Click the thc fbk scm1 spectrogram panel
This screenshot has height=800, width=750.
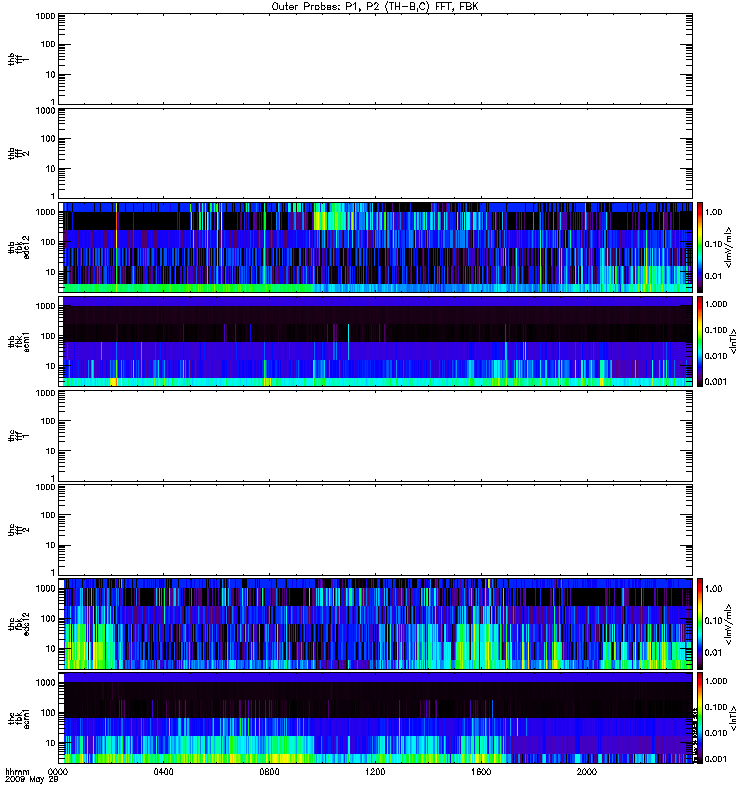pos(376,718)
